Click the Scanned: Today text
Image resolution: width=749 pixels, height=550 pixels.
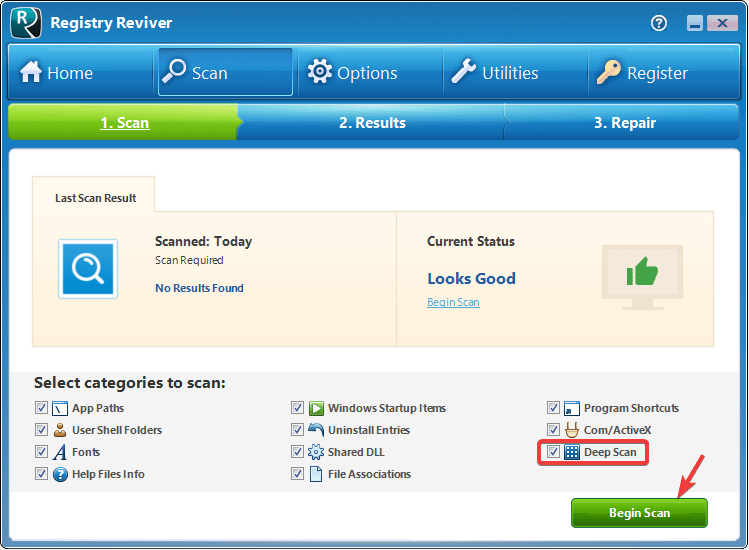[x=203, y=241]
